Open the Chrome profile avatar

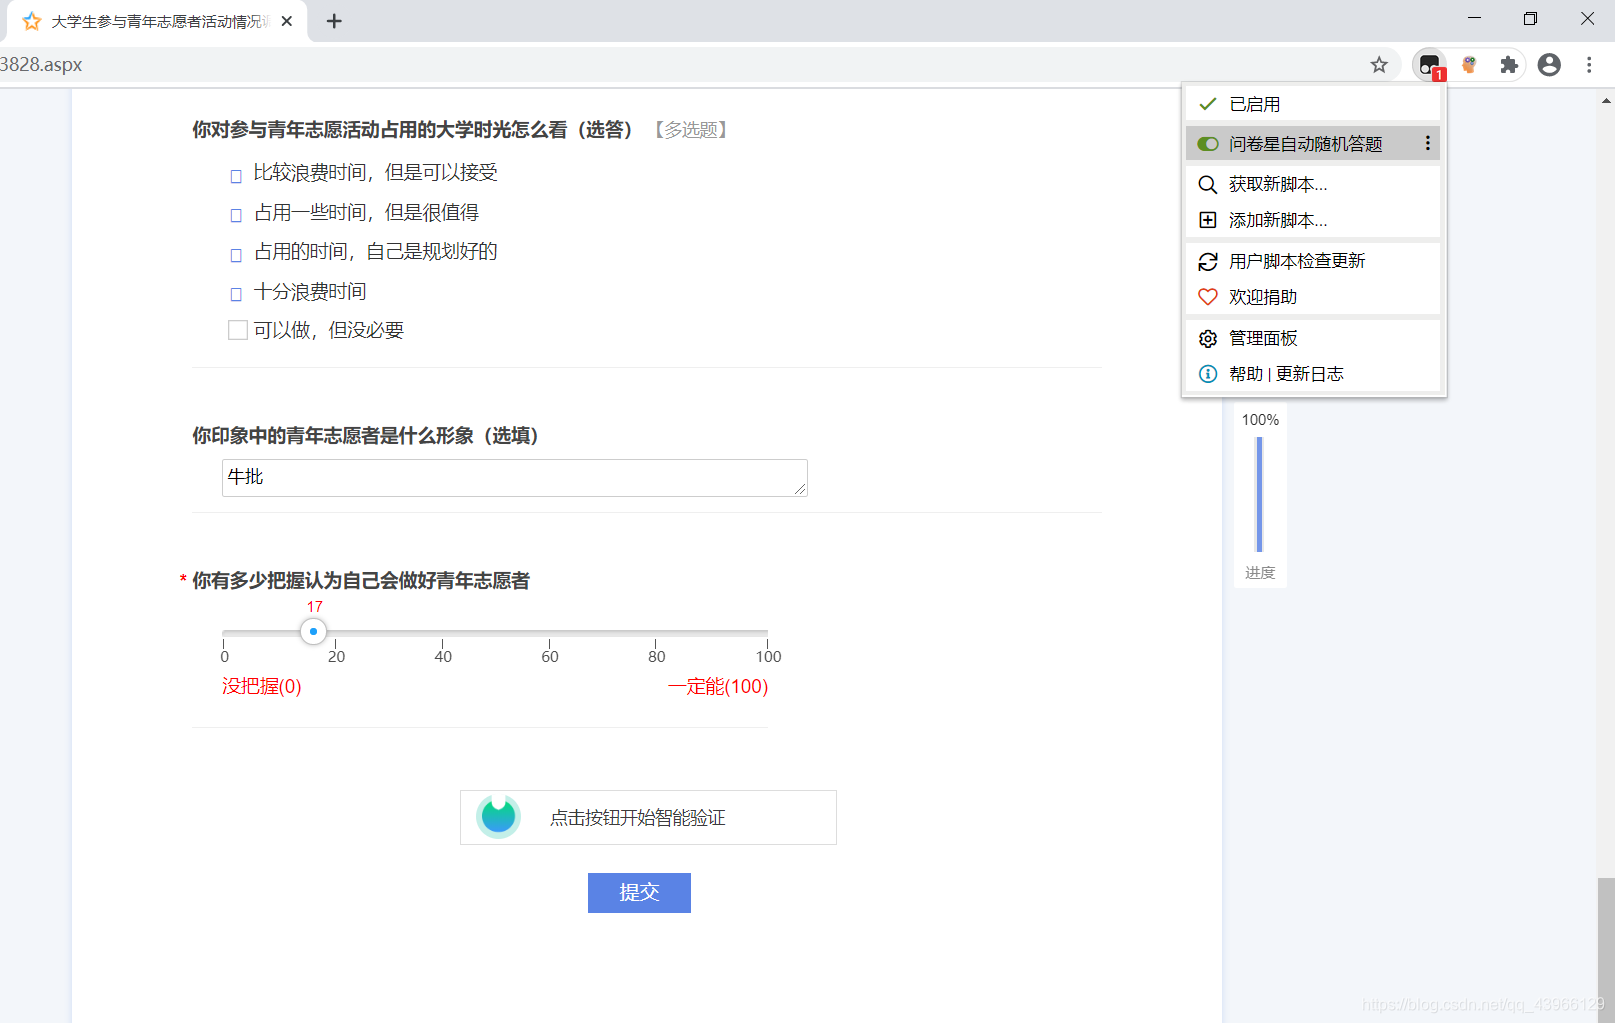[x=1549, y=64]
